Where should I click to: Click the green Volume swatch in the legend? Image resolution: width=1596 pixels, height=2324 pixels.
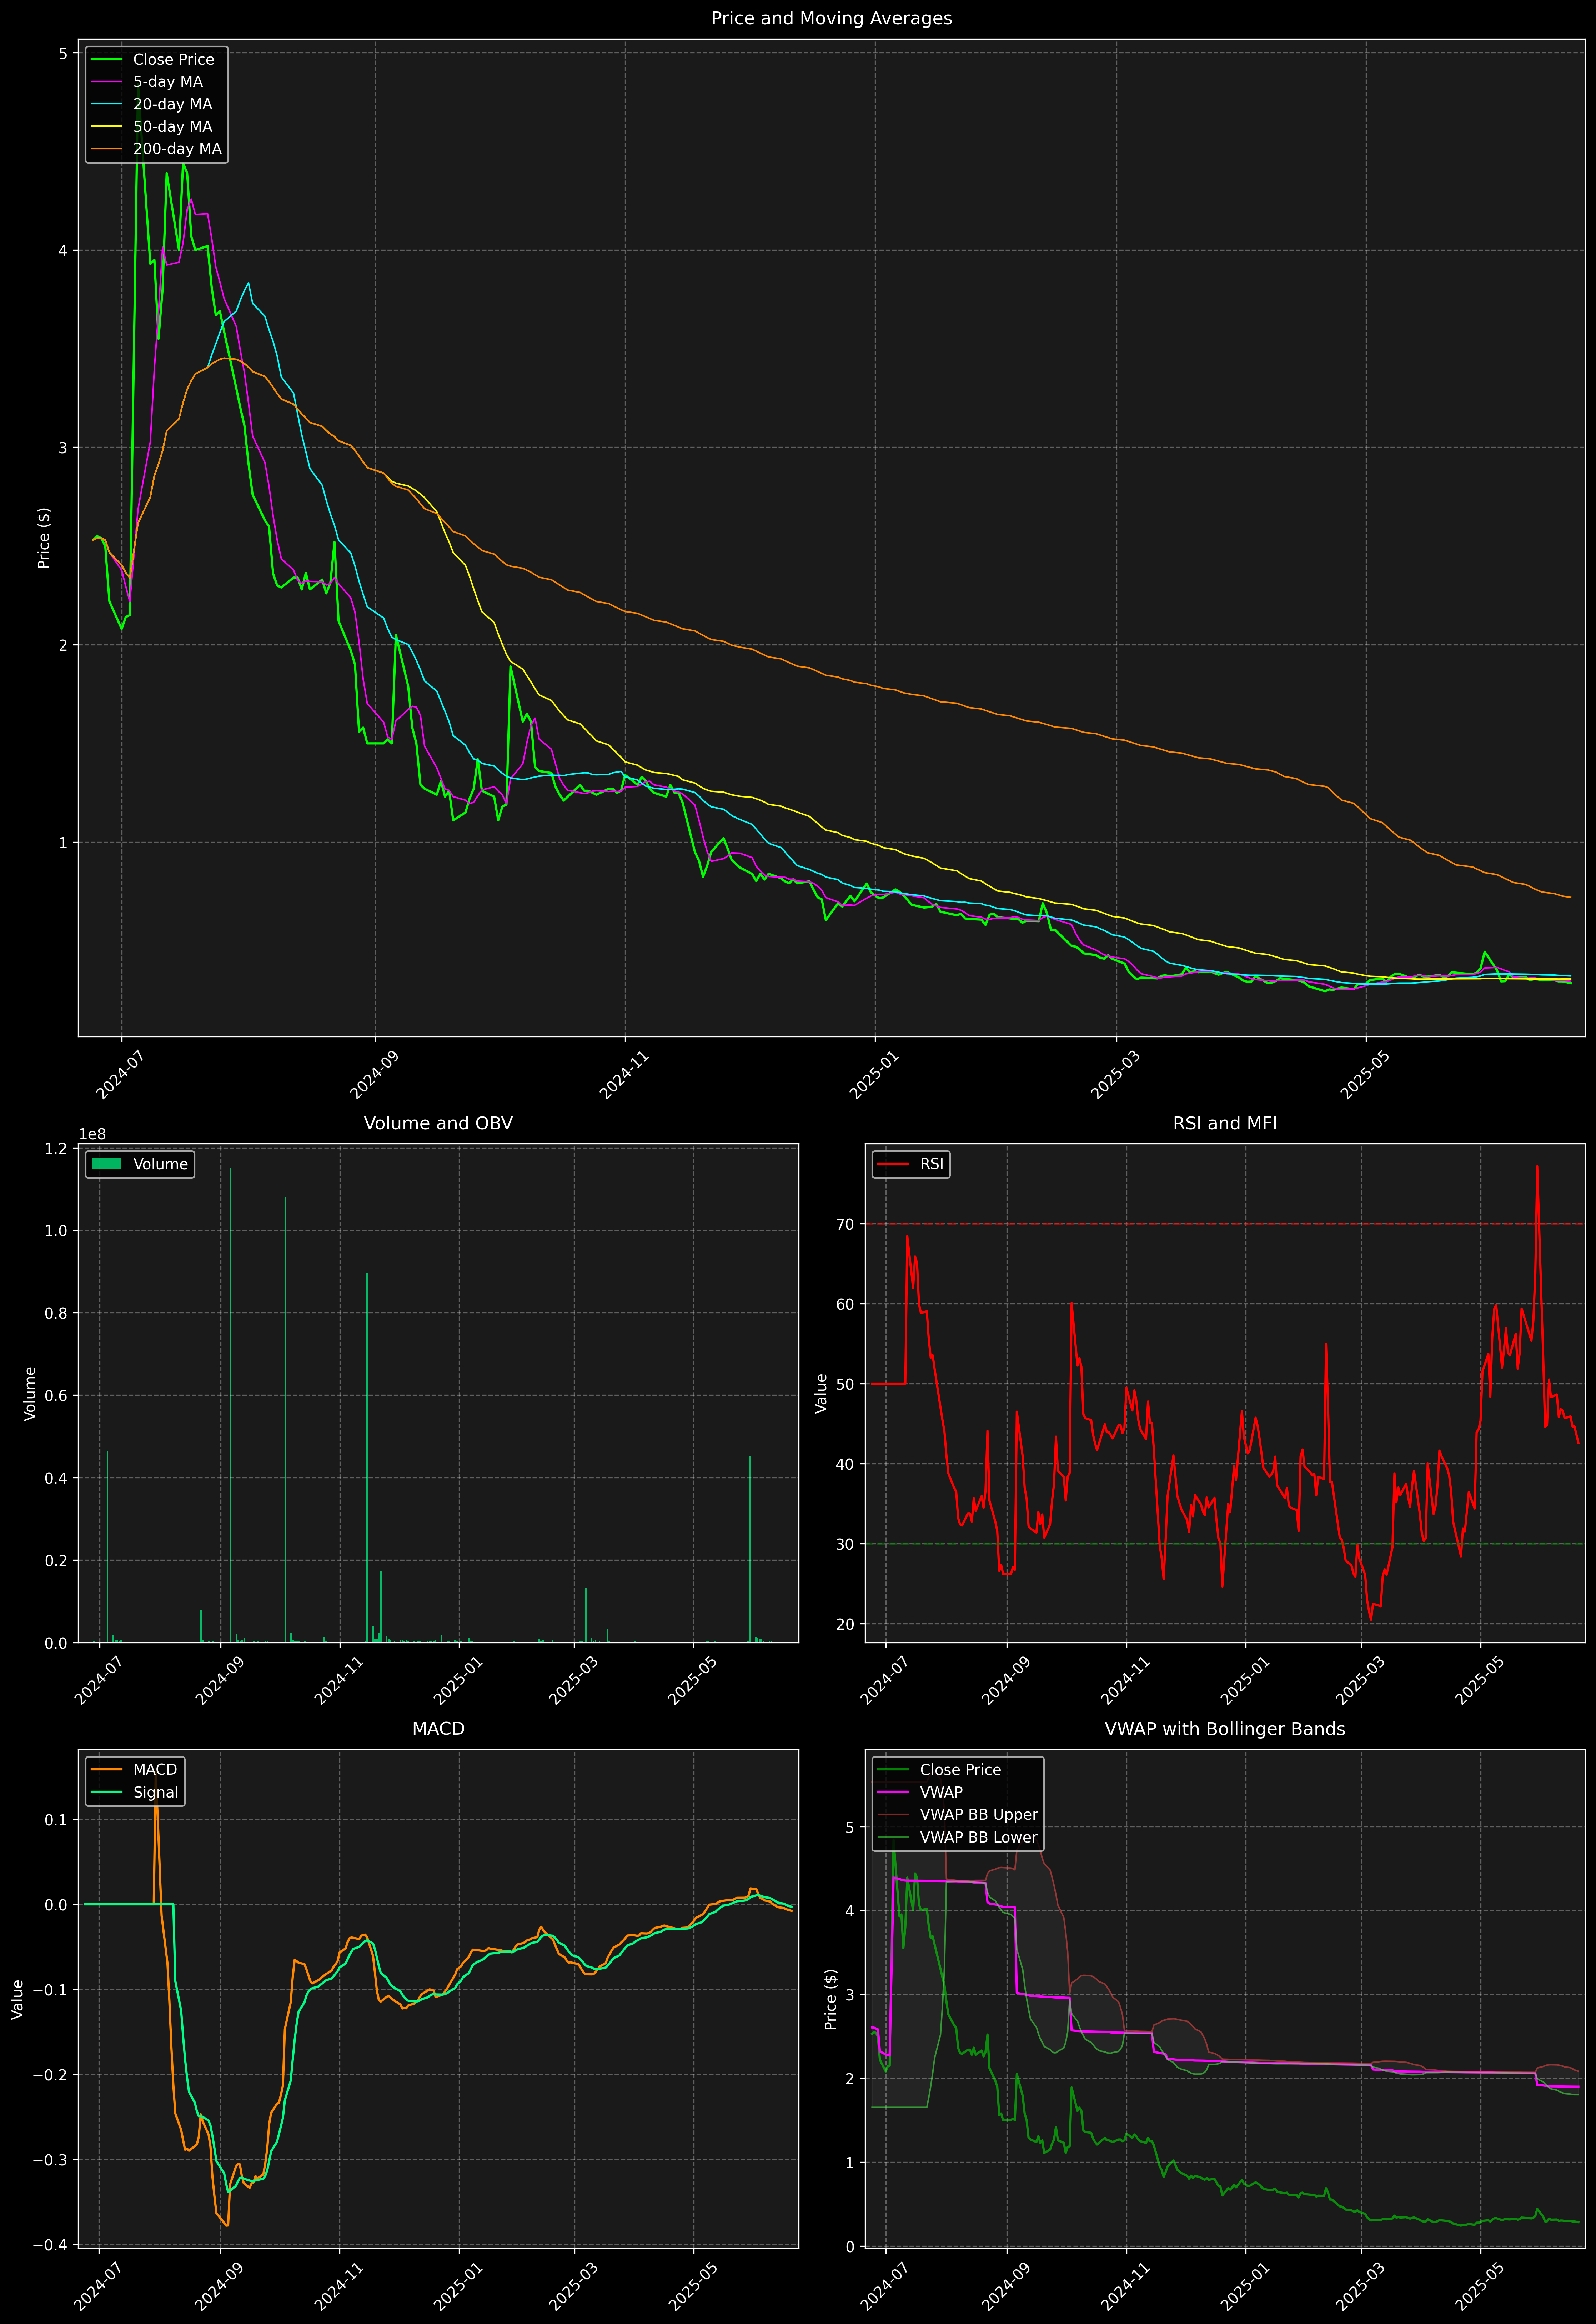coord(106,1164)
